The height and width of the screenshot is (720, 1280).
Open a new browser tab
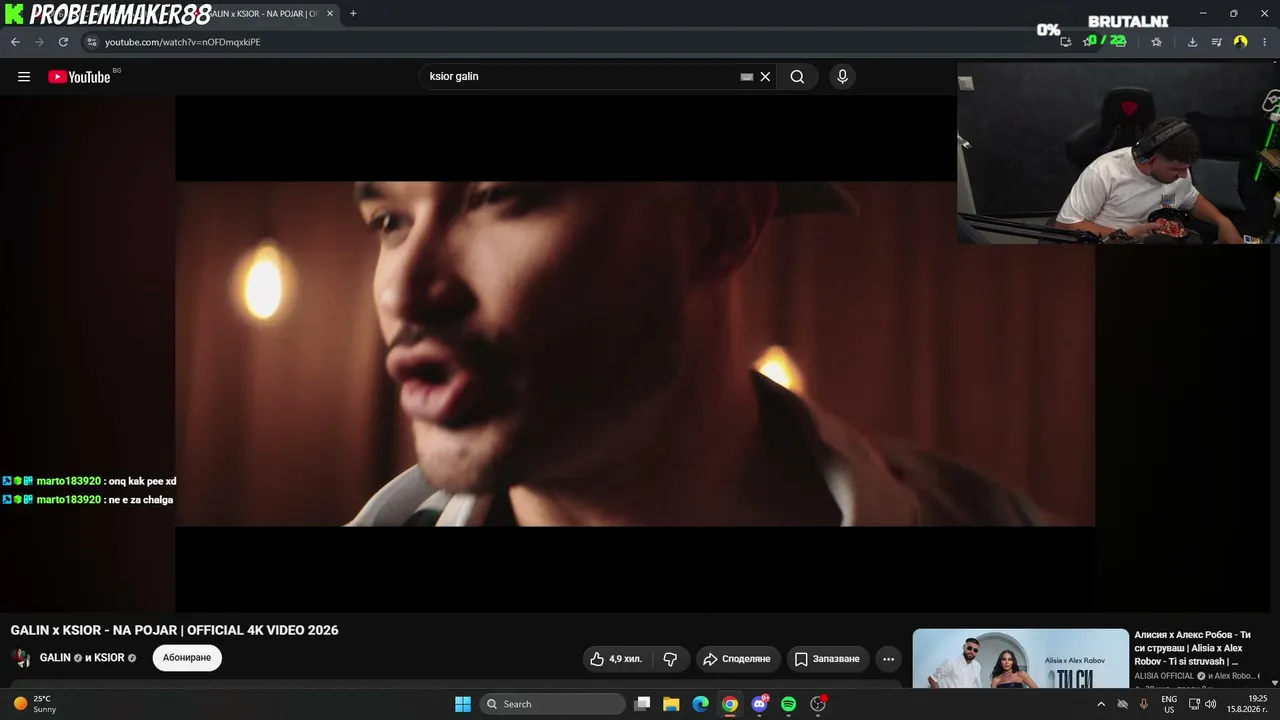(353, 14)
